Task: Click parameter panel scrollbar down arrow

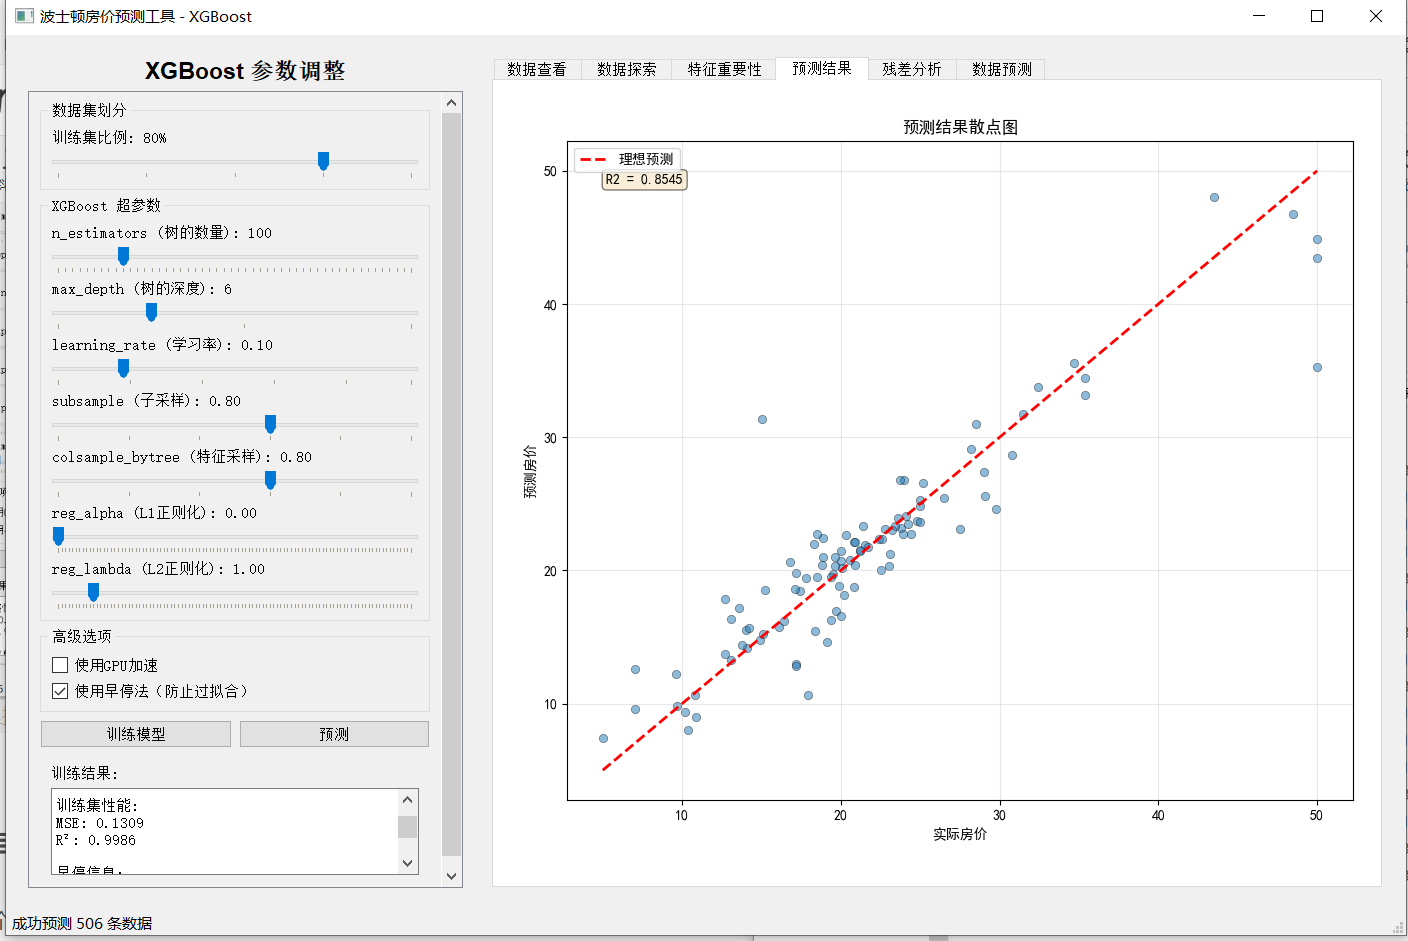Action: pos(452,876)
